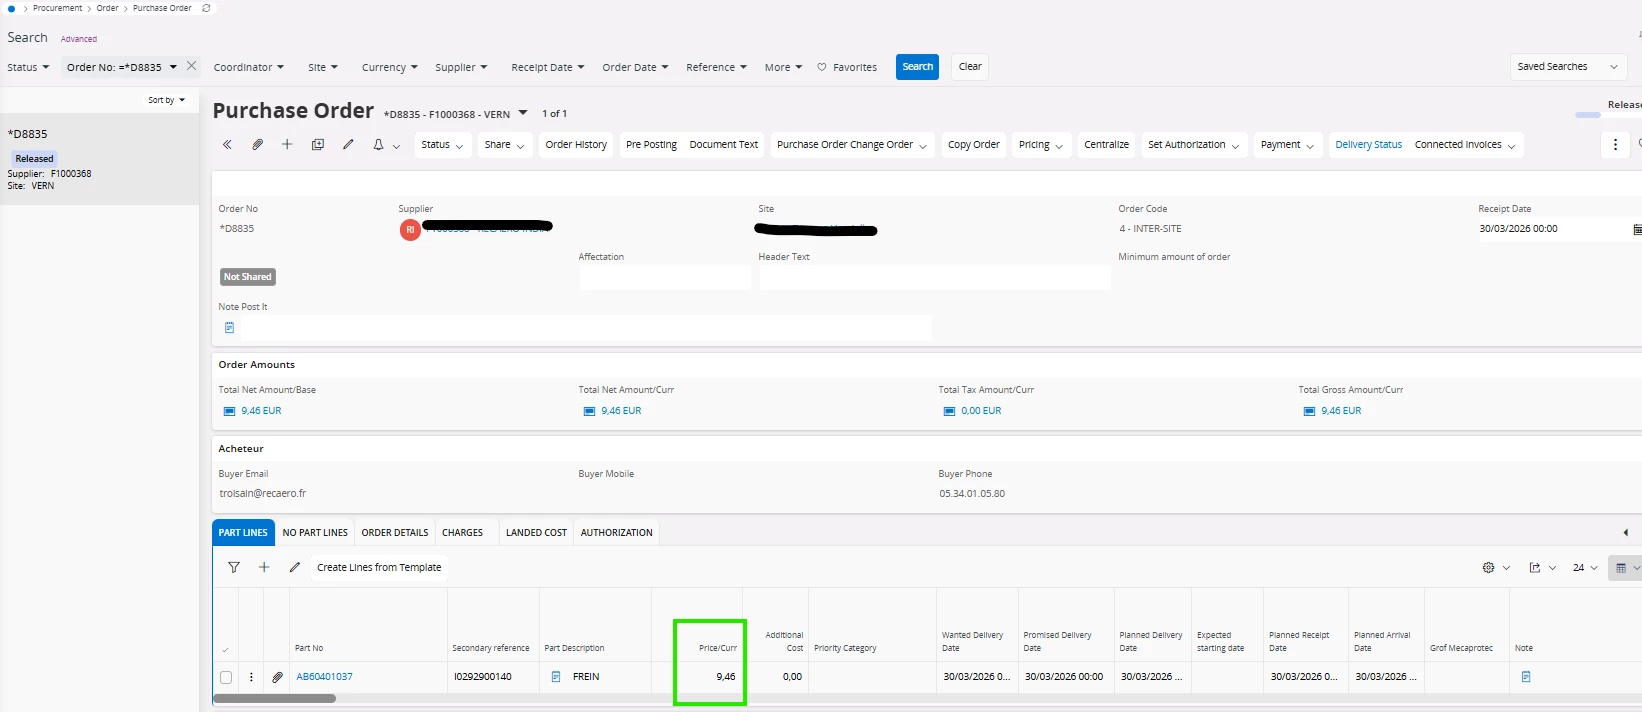
Task: Change page size dropdown showing 24
Action: 1585,568
